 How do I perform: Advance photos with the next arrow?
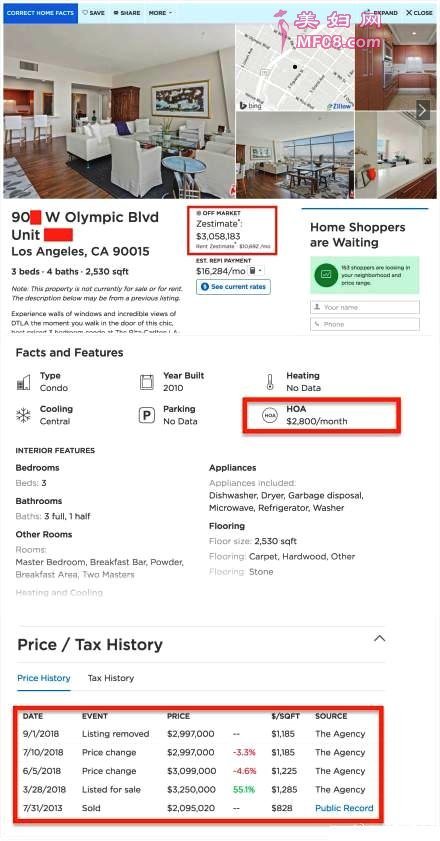(423, 111)
